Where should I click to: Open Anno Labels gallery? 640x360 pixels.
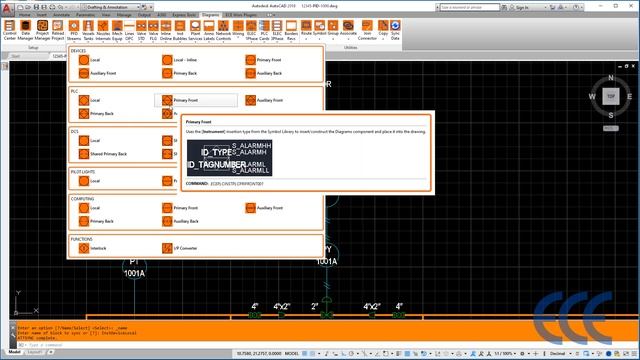[209, 31]
